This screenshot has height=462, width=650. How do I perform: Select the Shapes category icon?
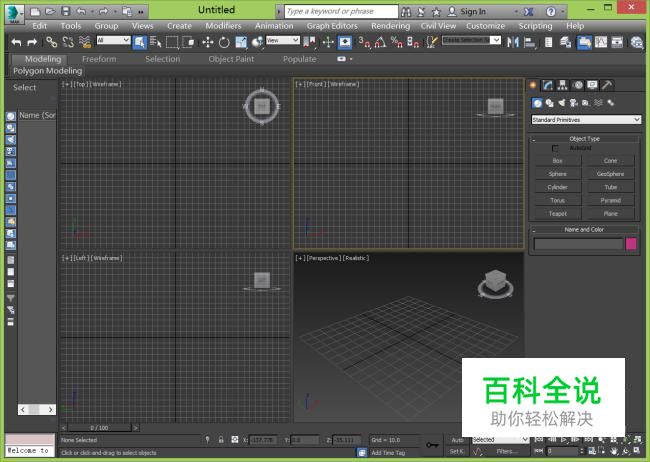pyautogui.click(x=549, y=103)
